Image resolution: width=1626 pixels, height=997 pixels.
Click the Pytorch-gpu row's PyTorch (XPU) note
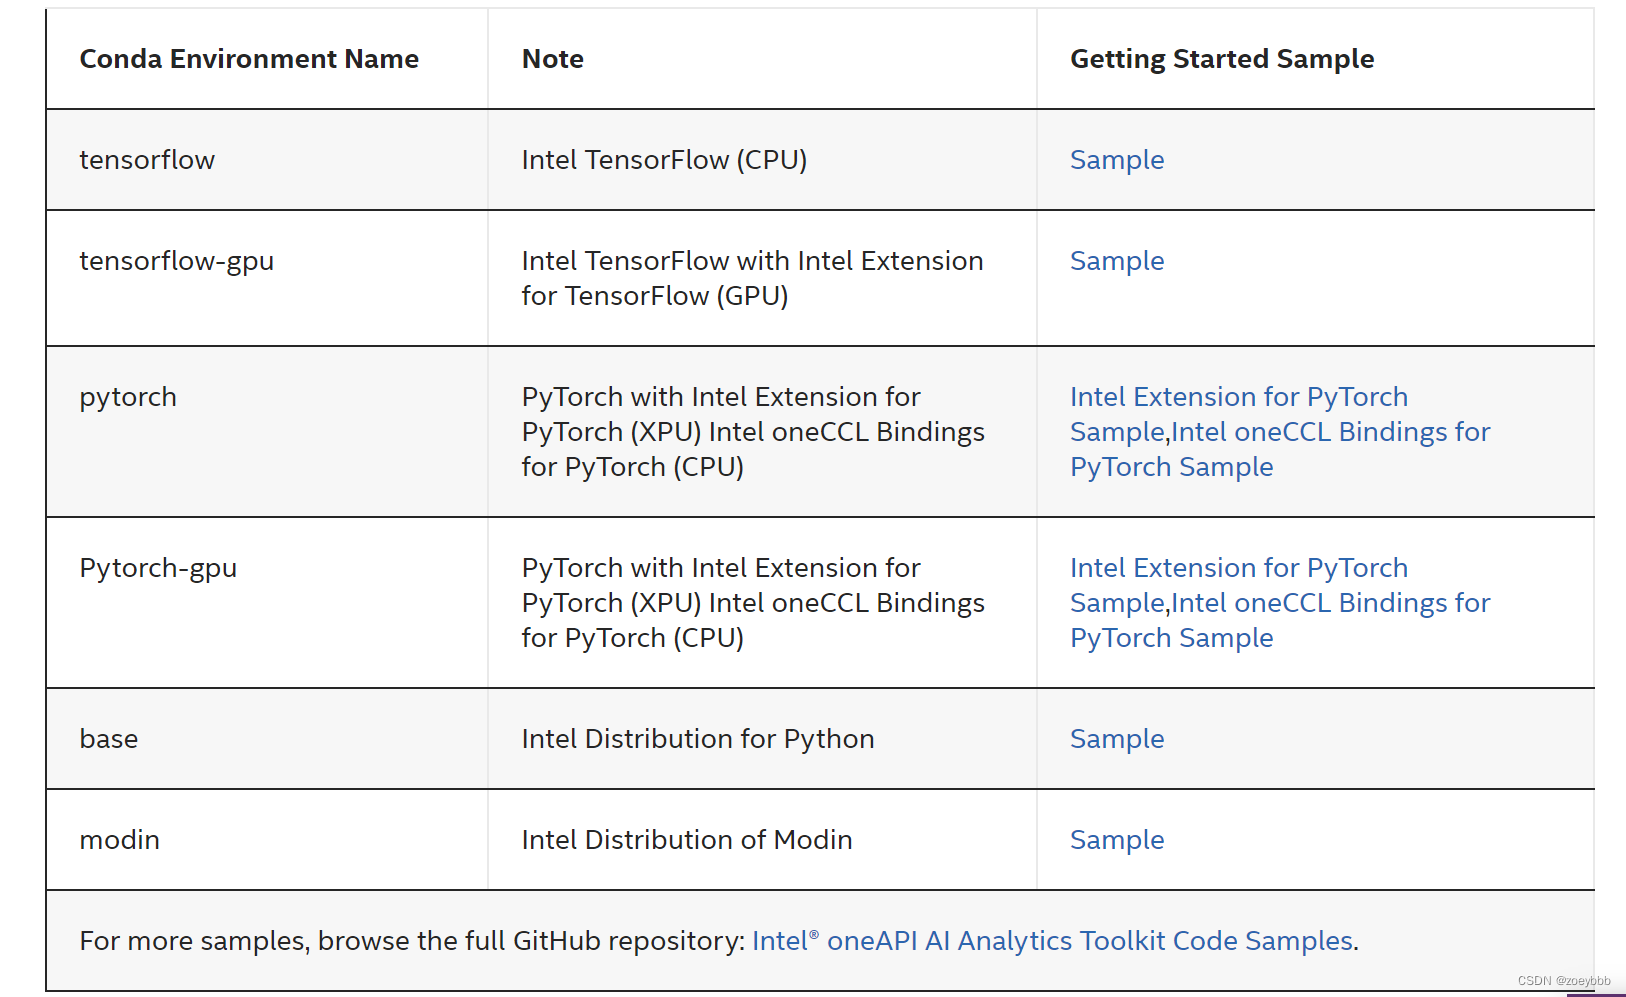[x=753, y=603]
